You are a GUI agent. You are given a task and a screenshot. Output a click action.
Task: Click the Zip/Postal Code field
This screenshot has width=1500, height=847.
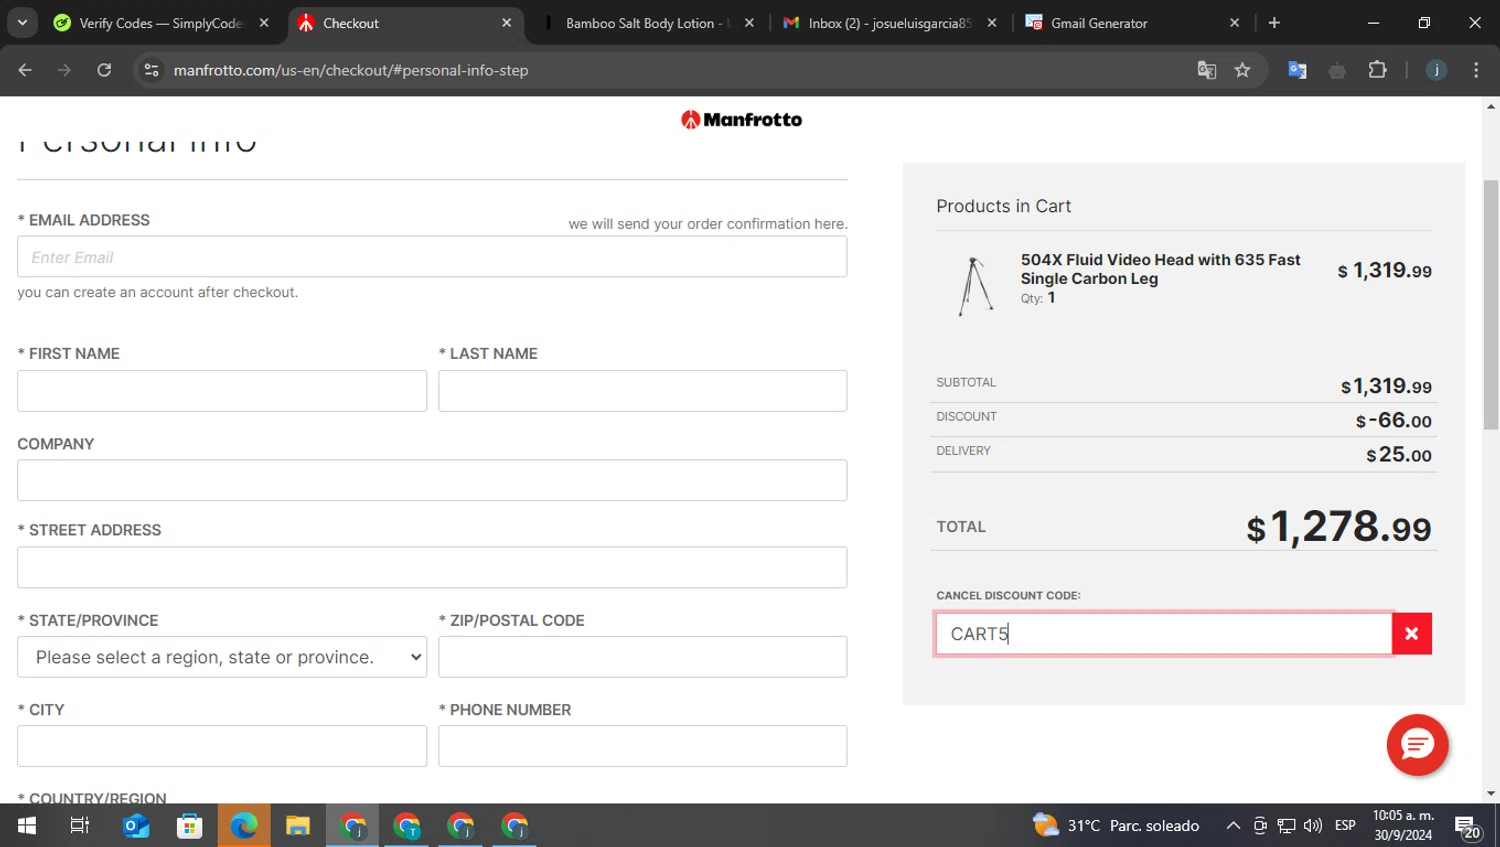click(642, 657)
